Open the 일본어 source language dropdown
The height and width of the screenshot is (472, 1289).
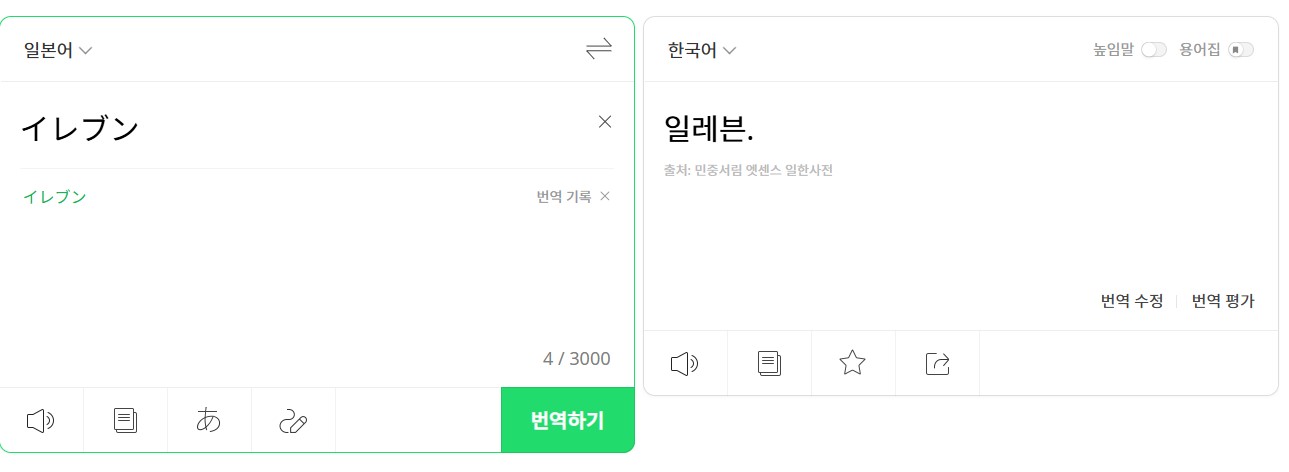58,51
